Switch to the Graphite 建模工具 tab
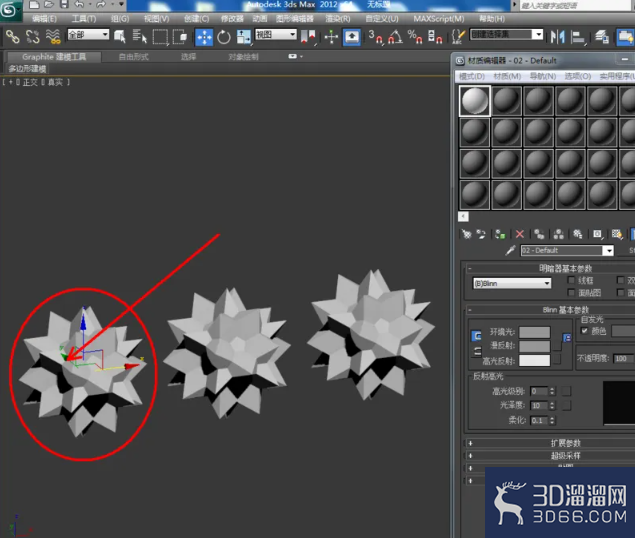 click(54, 57)
